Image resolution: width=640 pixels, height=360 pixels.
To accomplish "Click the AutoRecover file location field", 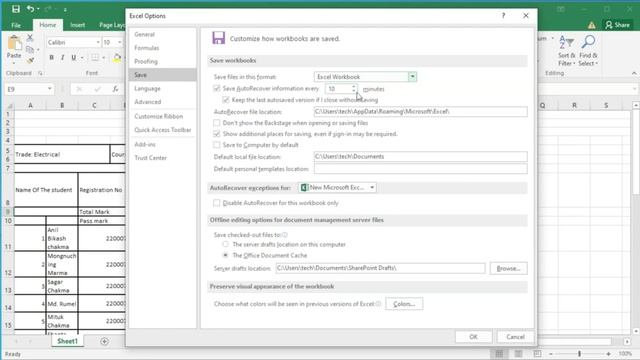I will pyautogui.click(x=420, y=111).
